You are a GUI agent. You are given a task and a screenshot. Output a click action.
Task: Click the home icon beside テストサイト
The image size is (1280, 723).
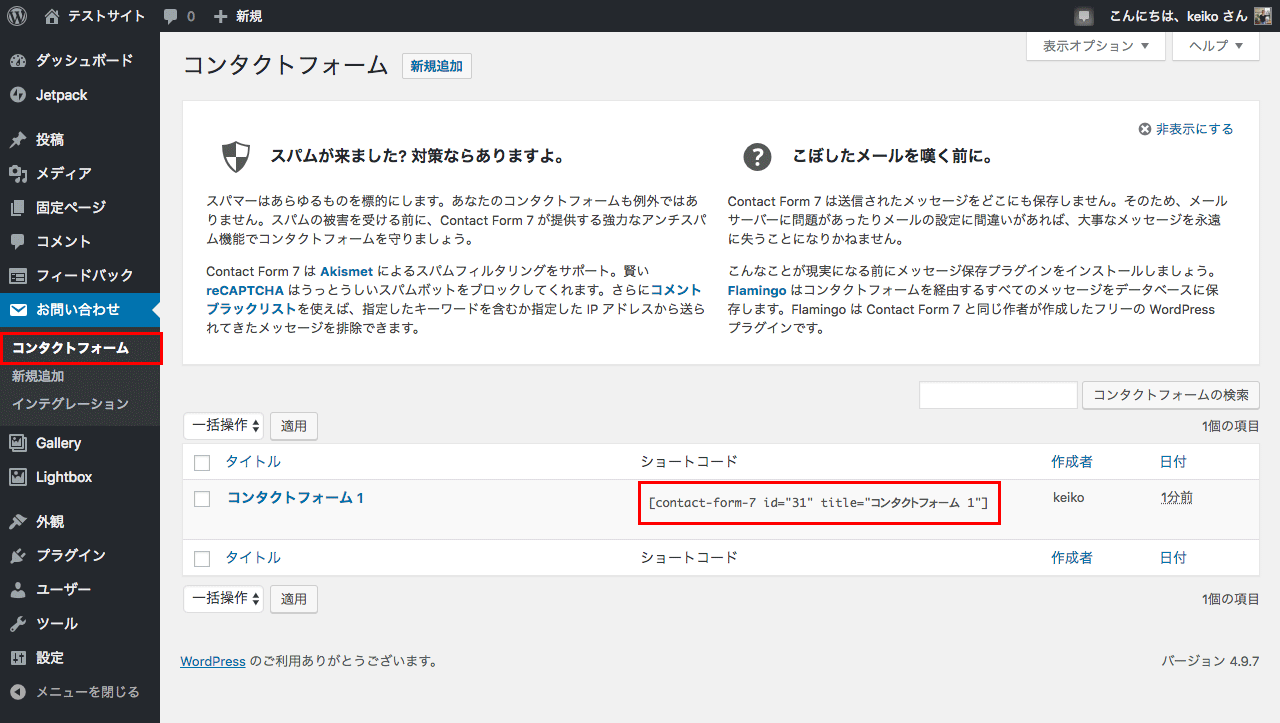point(52,16)
